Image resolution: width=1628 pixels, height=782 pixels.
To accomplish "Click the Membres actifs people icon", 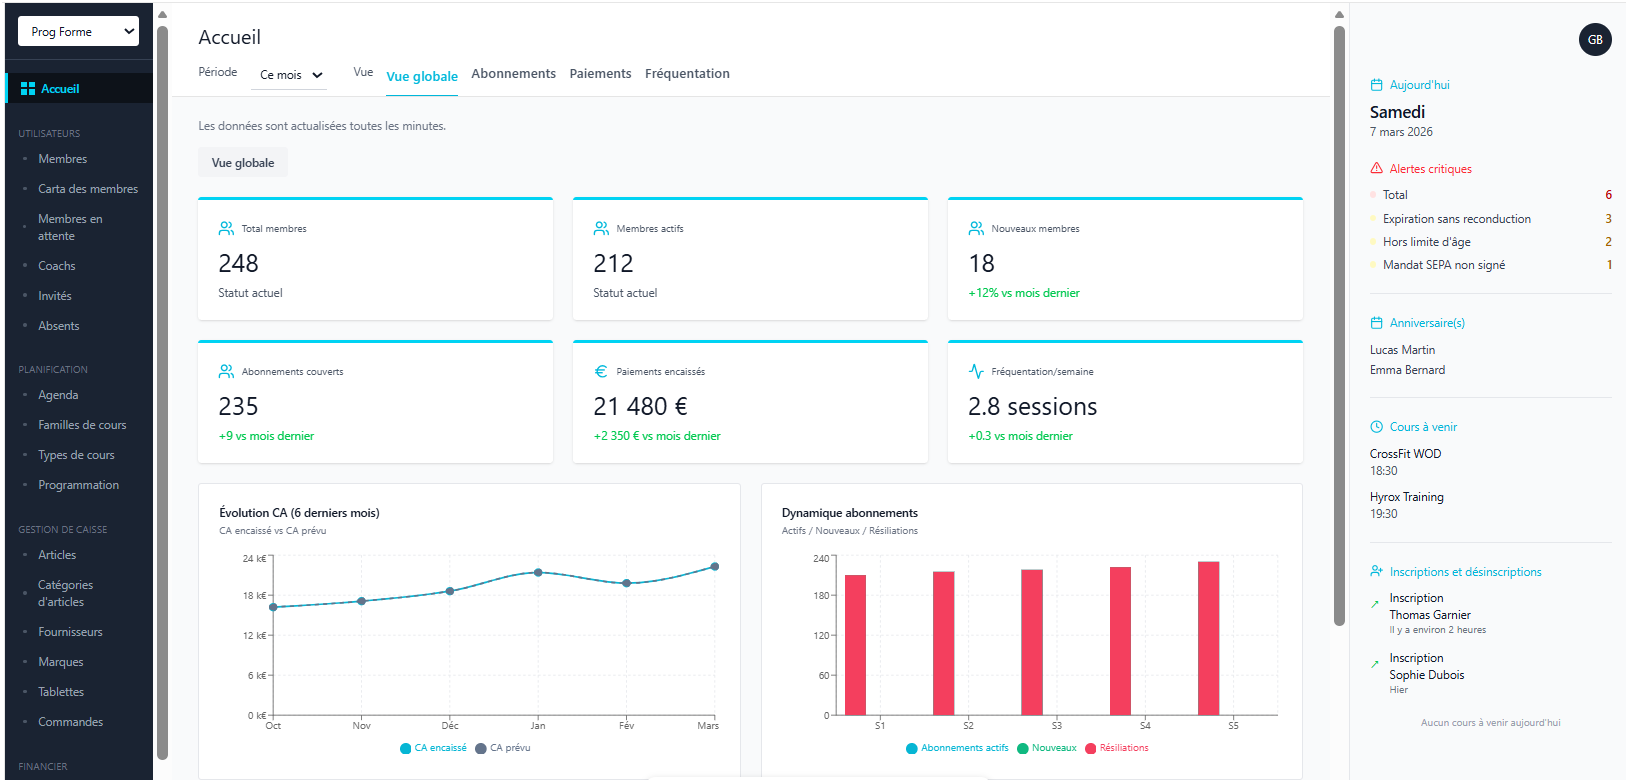I will (x=601, y=229).
